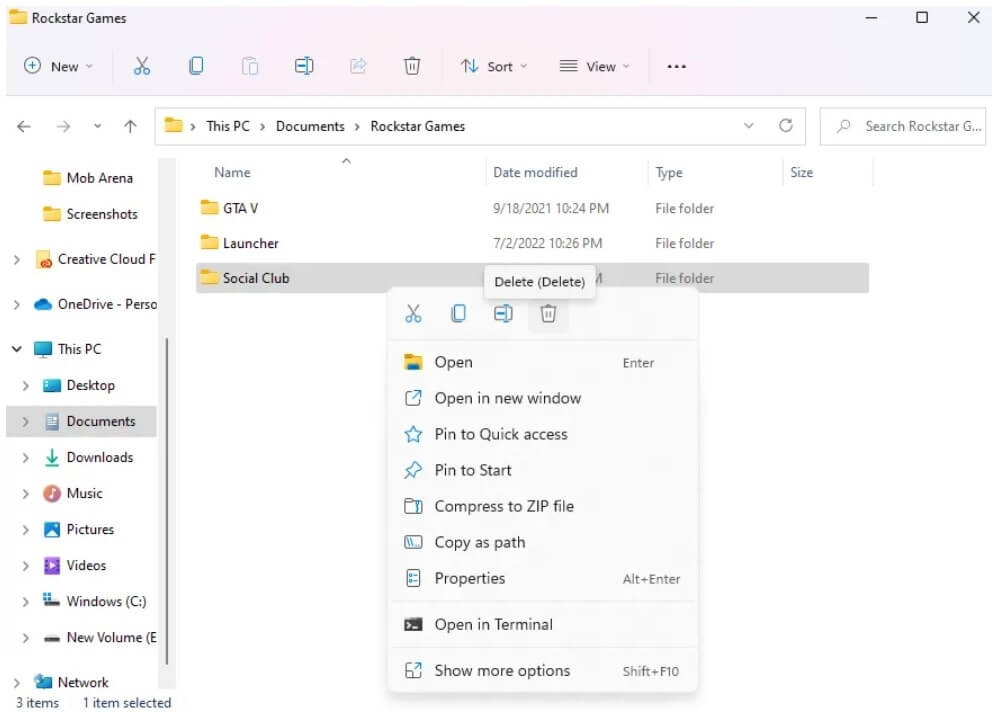Viewport: 994px width, 712px height.
Task: Select Pin to Start
Action: 542,470
